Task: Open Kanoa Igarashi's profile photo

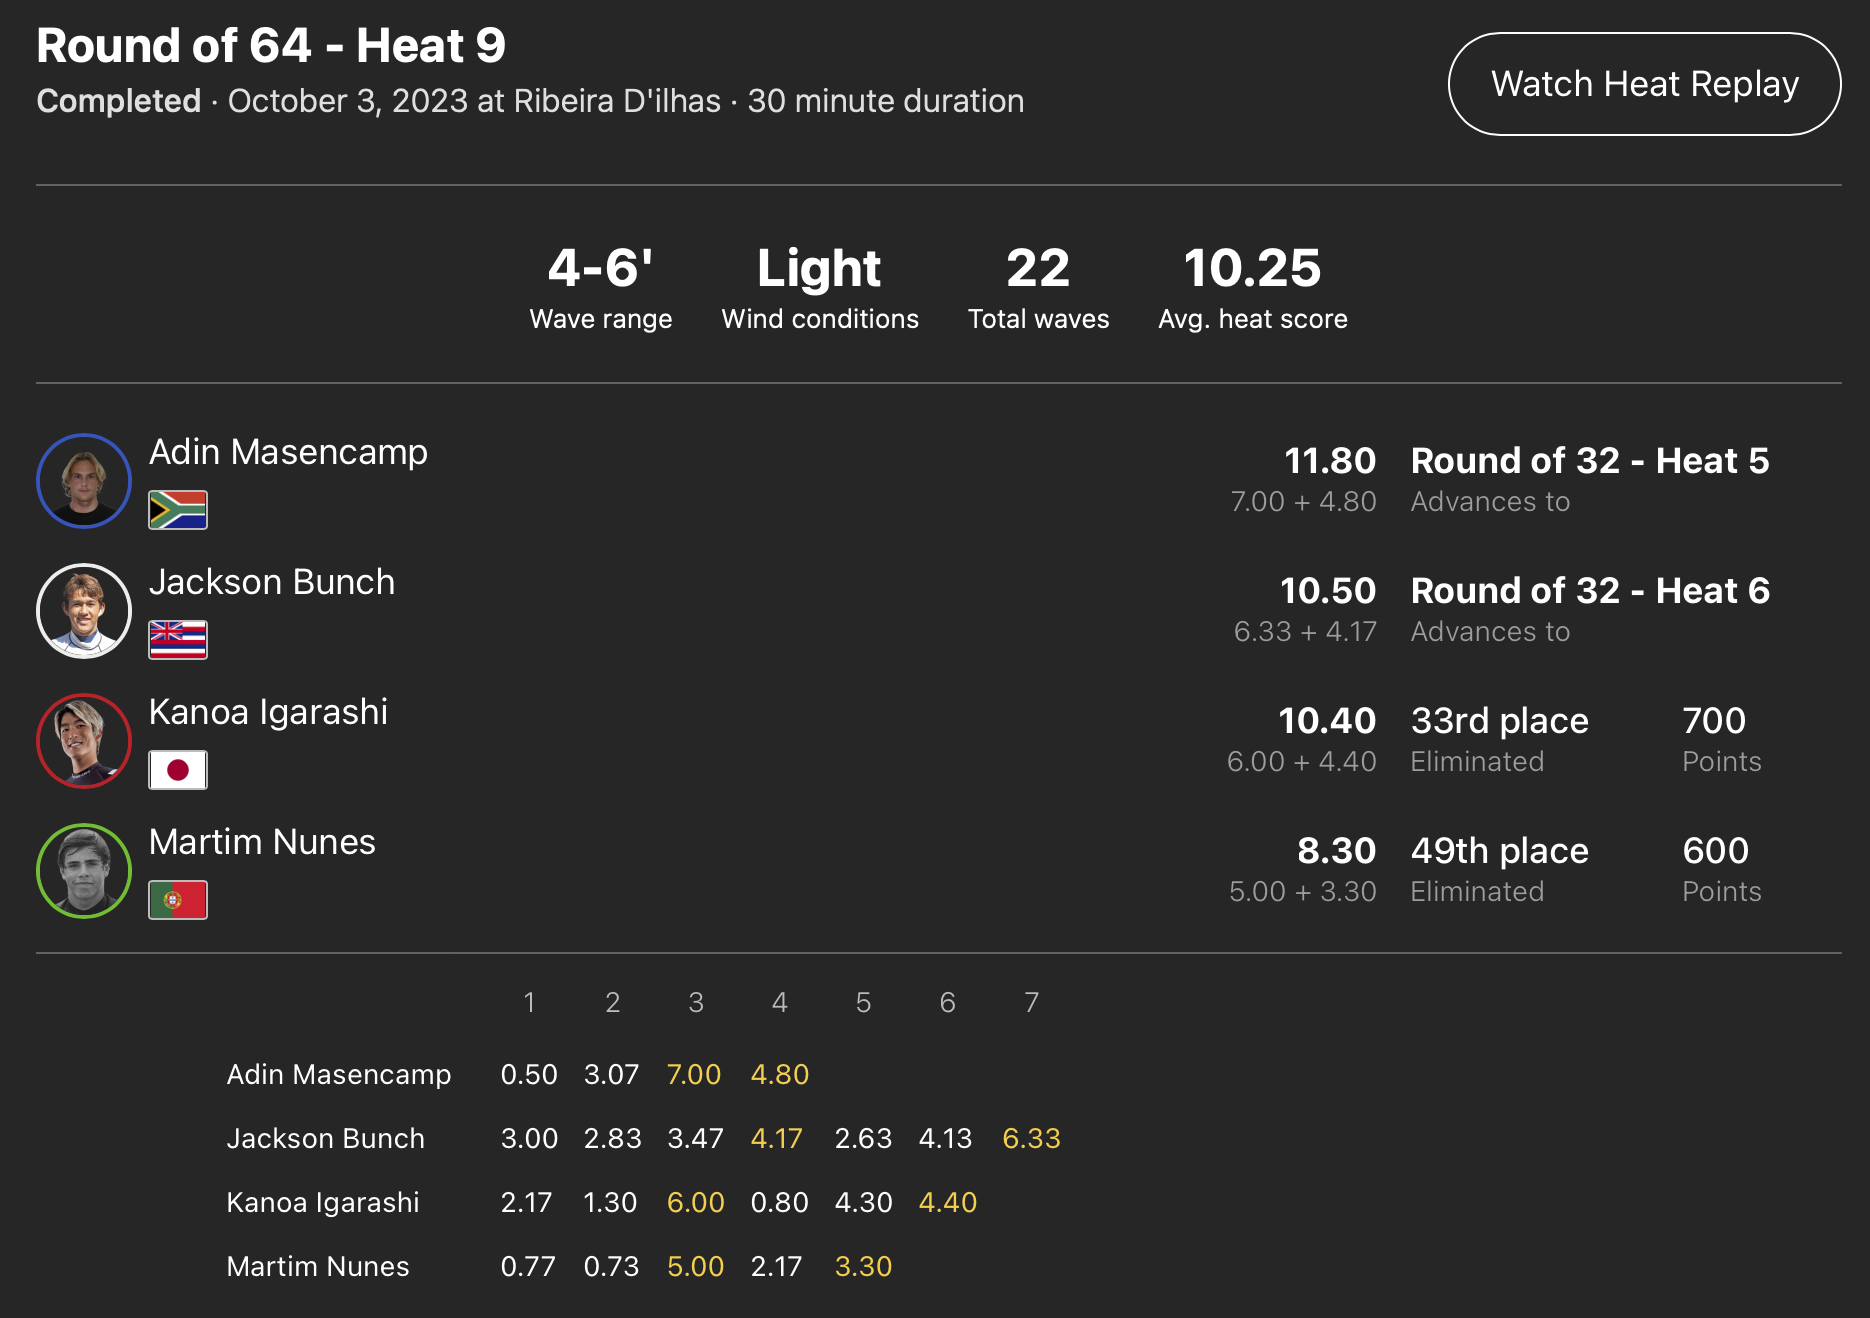Action: [x=84, y=741]
